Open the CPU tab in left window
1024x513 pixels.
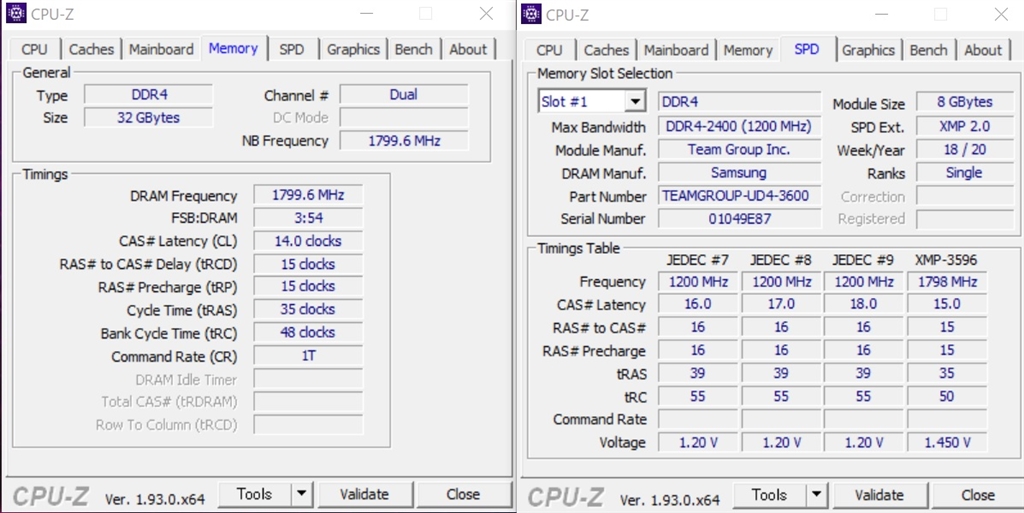(x=35, y=50)
